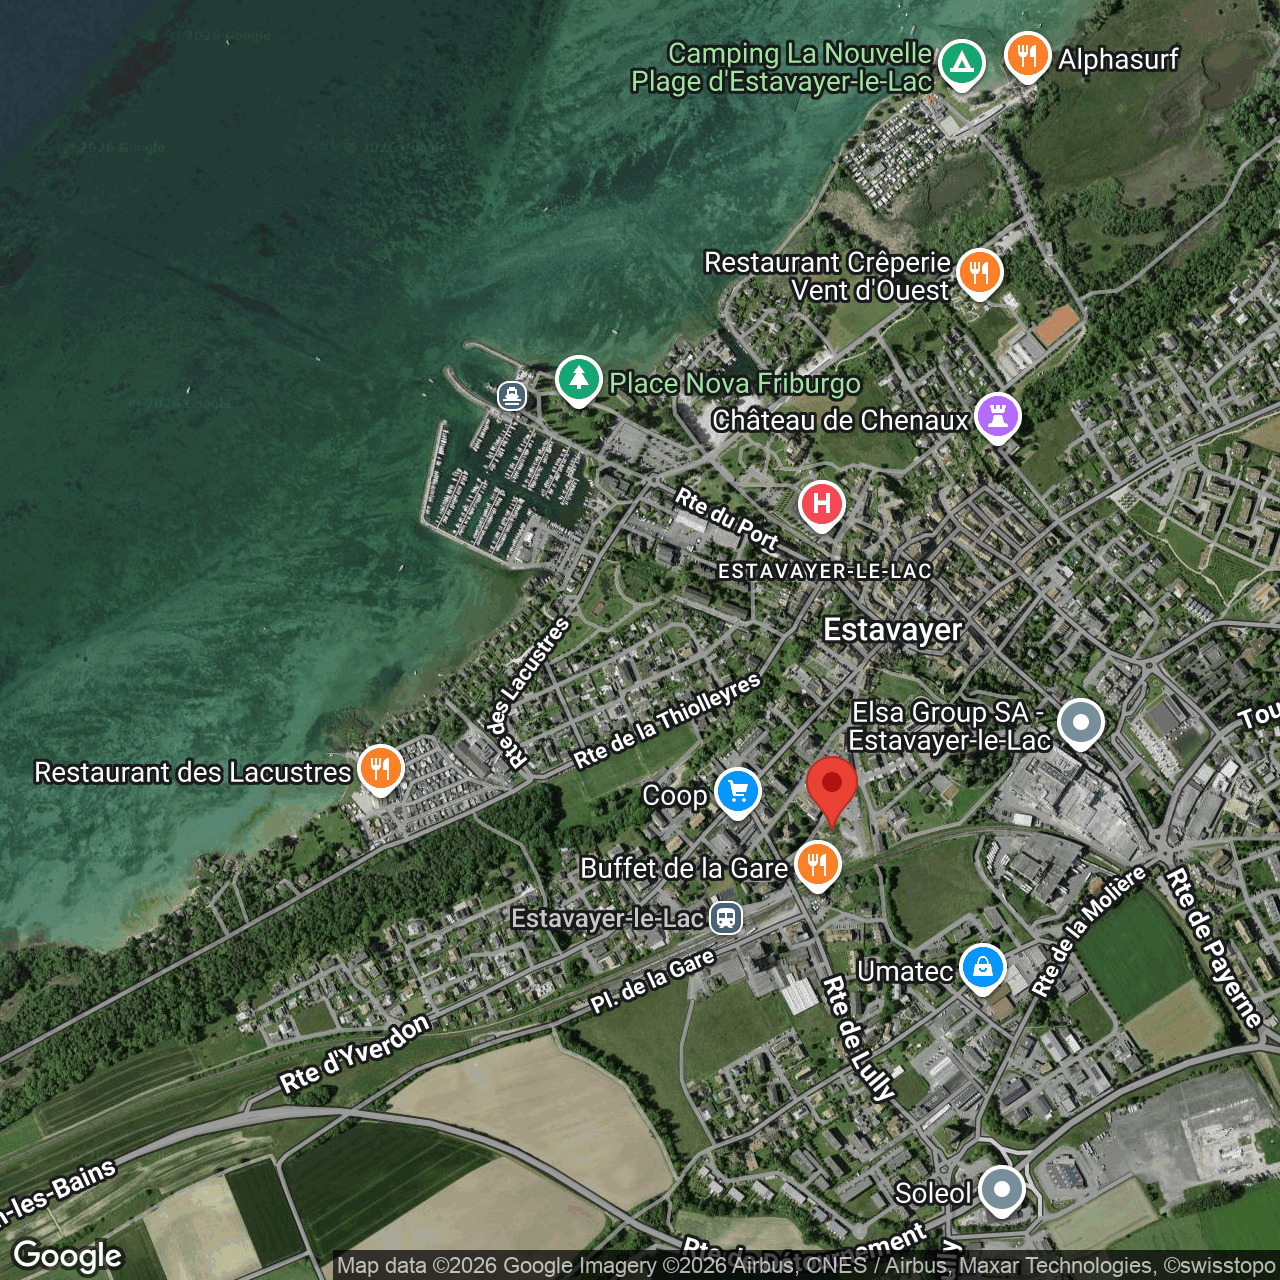Click the Place Nova Friburgo park icon

point(578,380)
